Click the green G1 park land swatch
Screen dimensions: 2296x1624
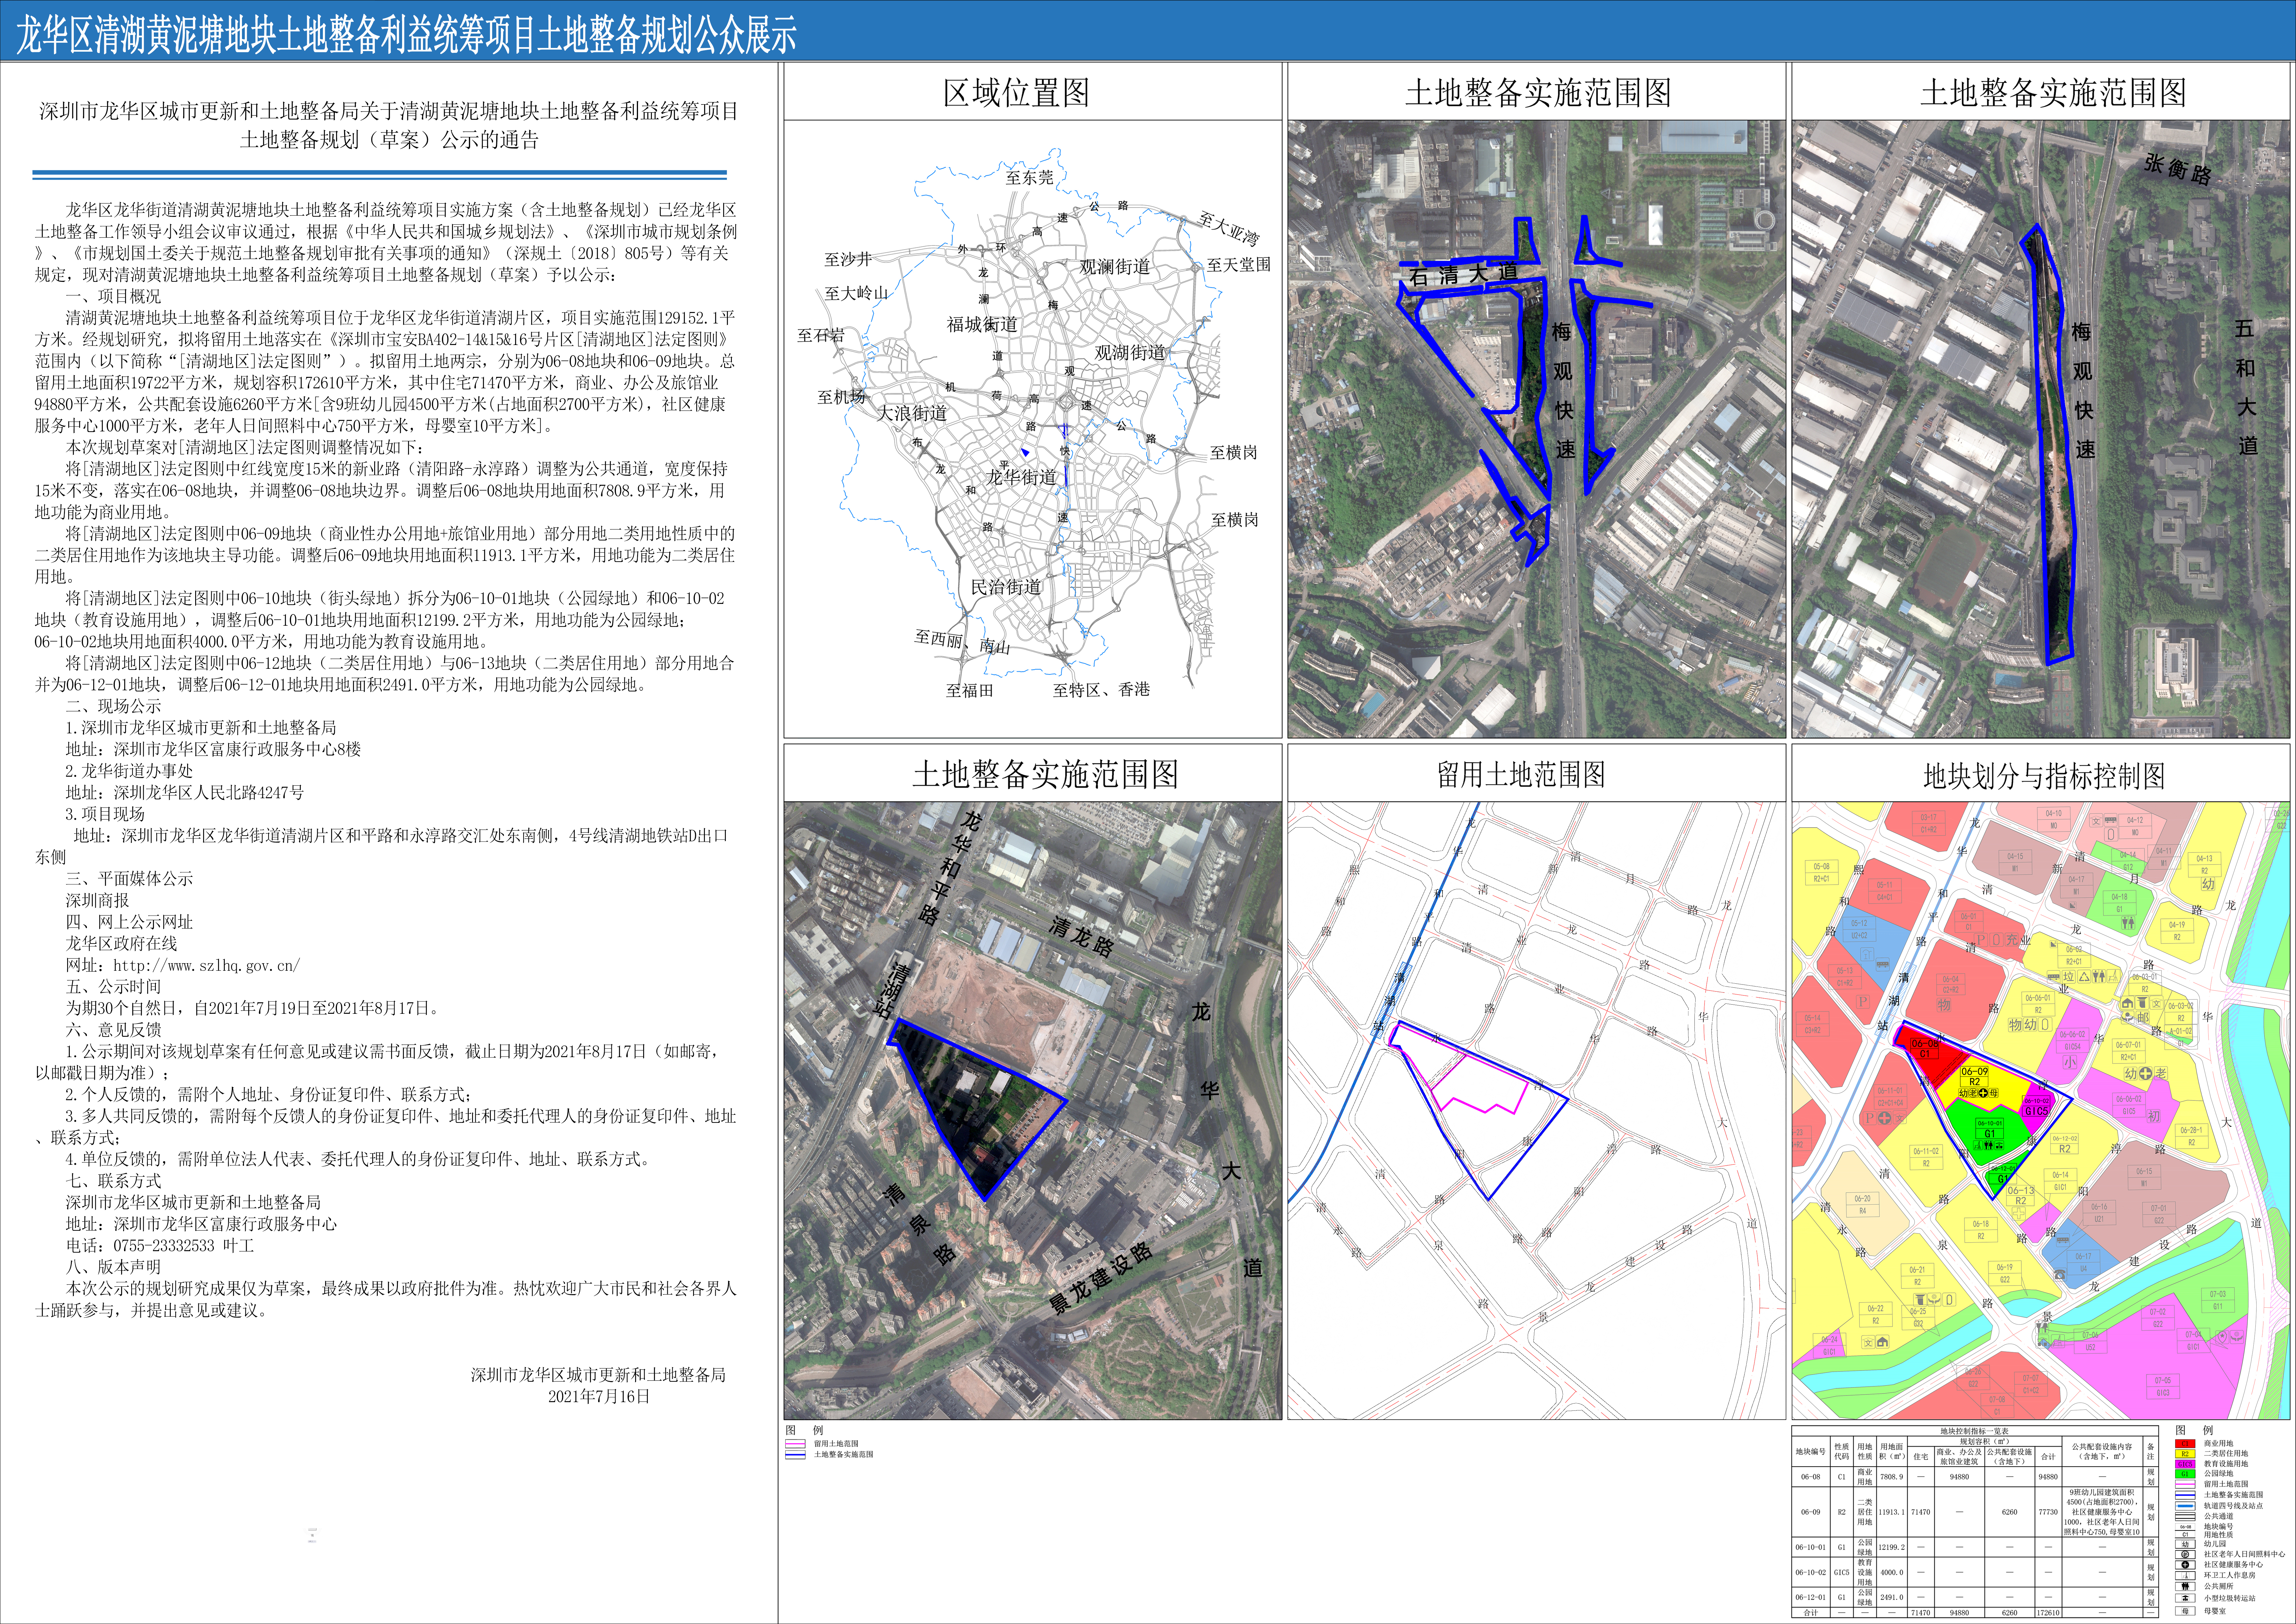click(2185, 1474)
